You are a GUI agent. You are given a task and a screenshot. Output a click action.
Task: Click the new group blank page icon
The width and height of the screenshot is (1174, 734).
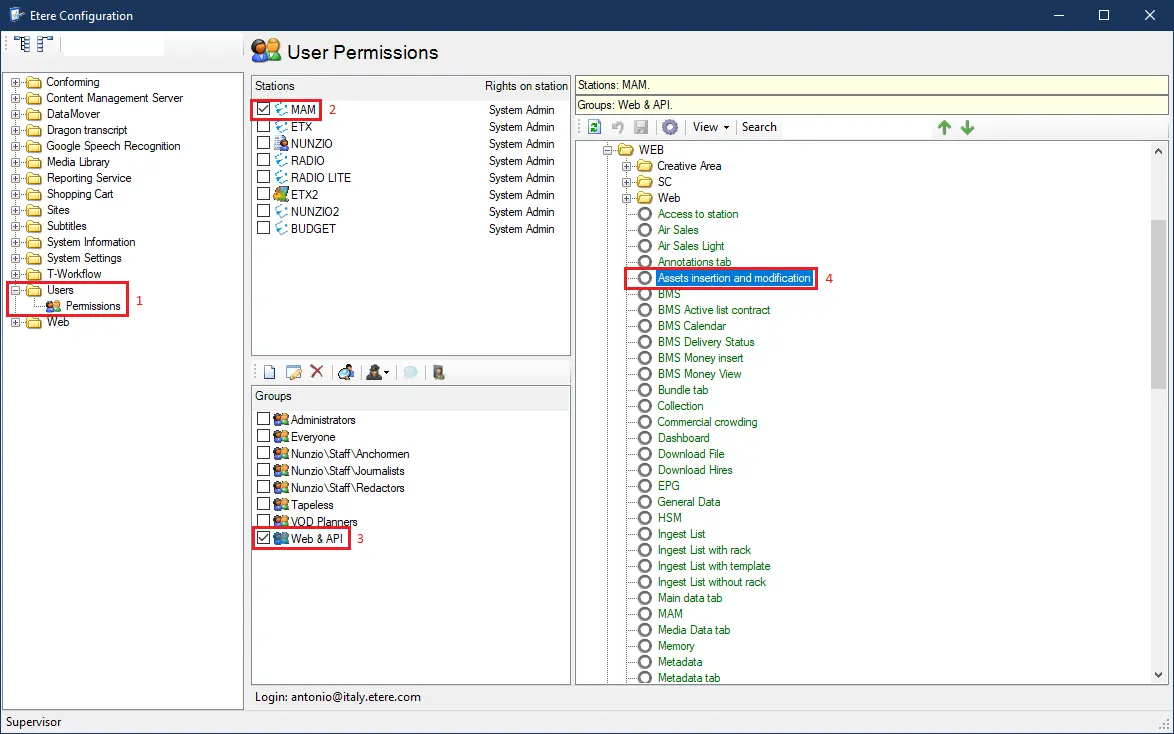268,372
